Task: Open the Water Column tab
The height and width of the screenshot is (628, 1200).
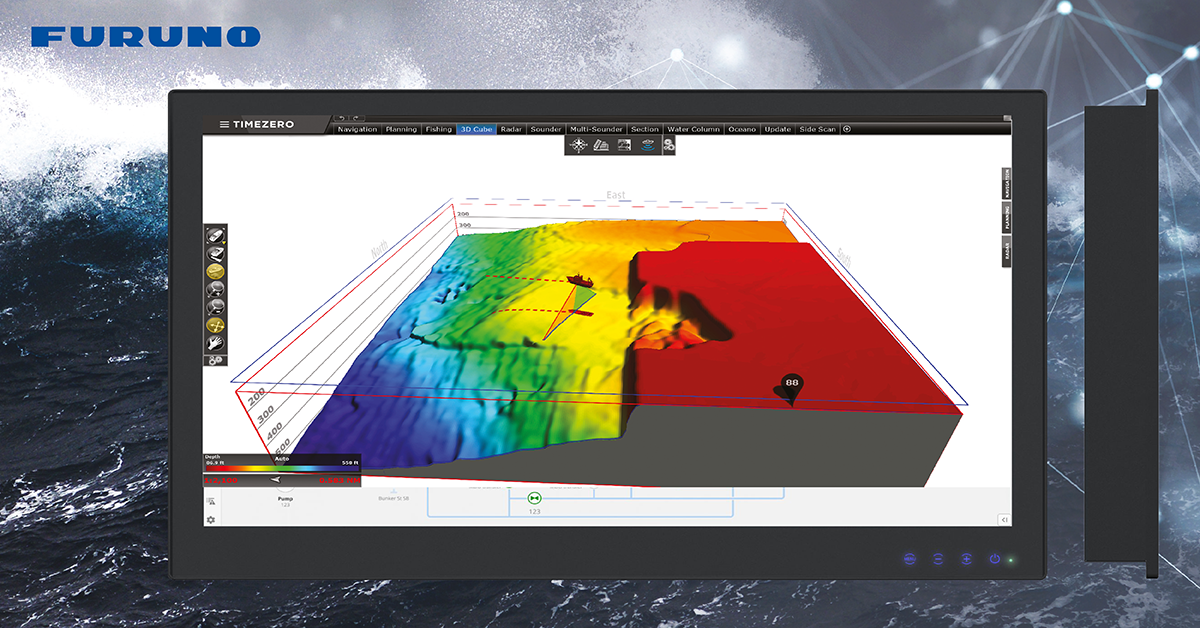Action: pyautogui.click(x=693, y=129)
